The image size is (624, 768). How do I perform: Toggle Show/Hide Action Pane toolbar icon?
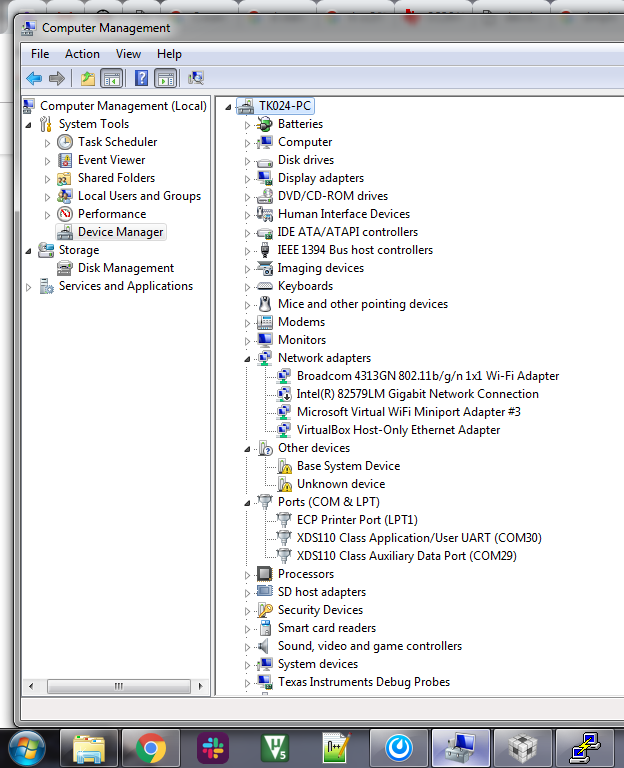(166, 78)
